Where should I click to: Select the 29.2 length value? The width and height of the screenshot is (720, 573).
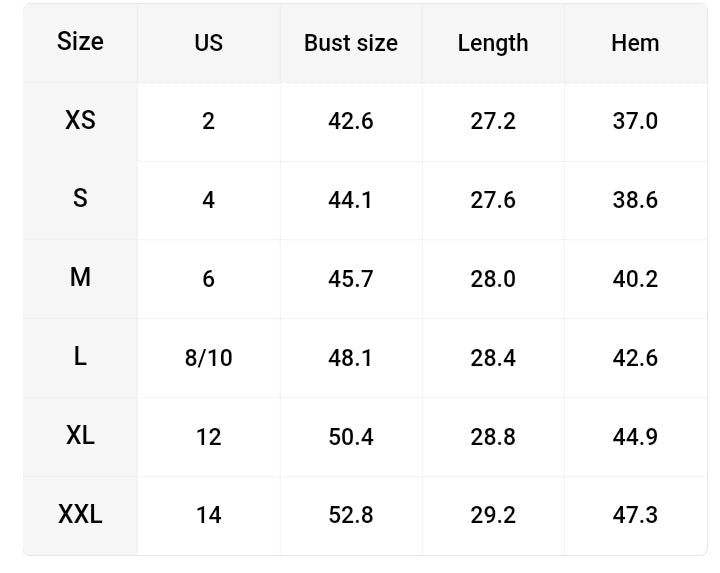point(493,515)
